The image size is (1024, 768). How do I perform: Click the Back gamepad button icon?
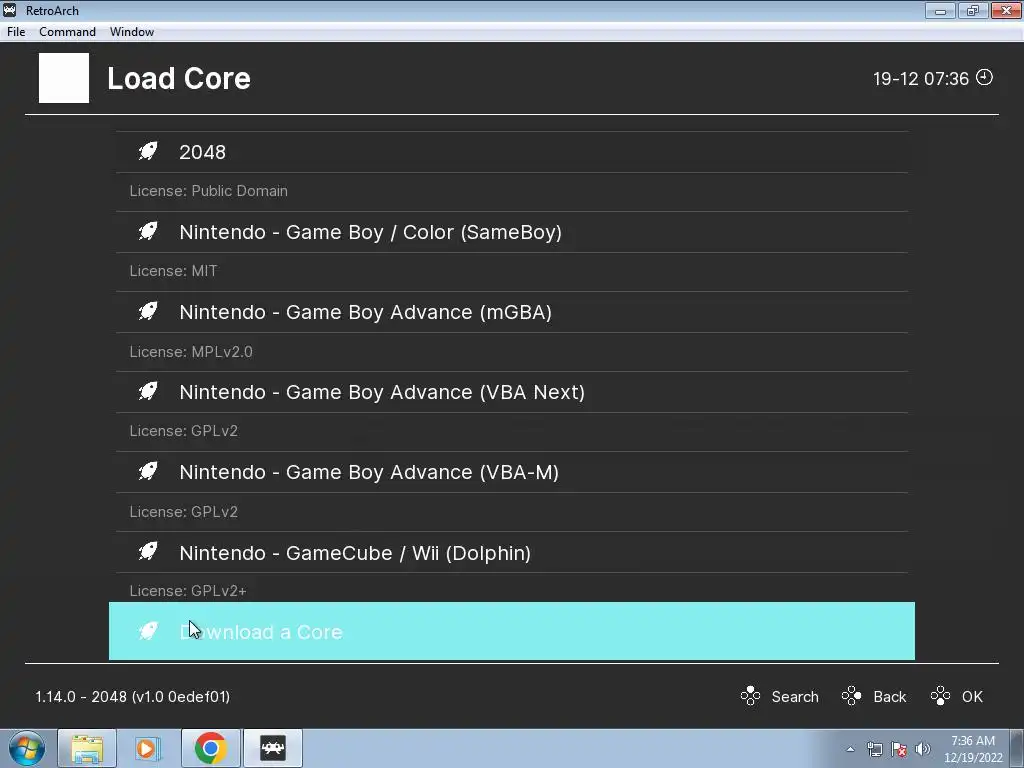[x=852, y=696]
